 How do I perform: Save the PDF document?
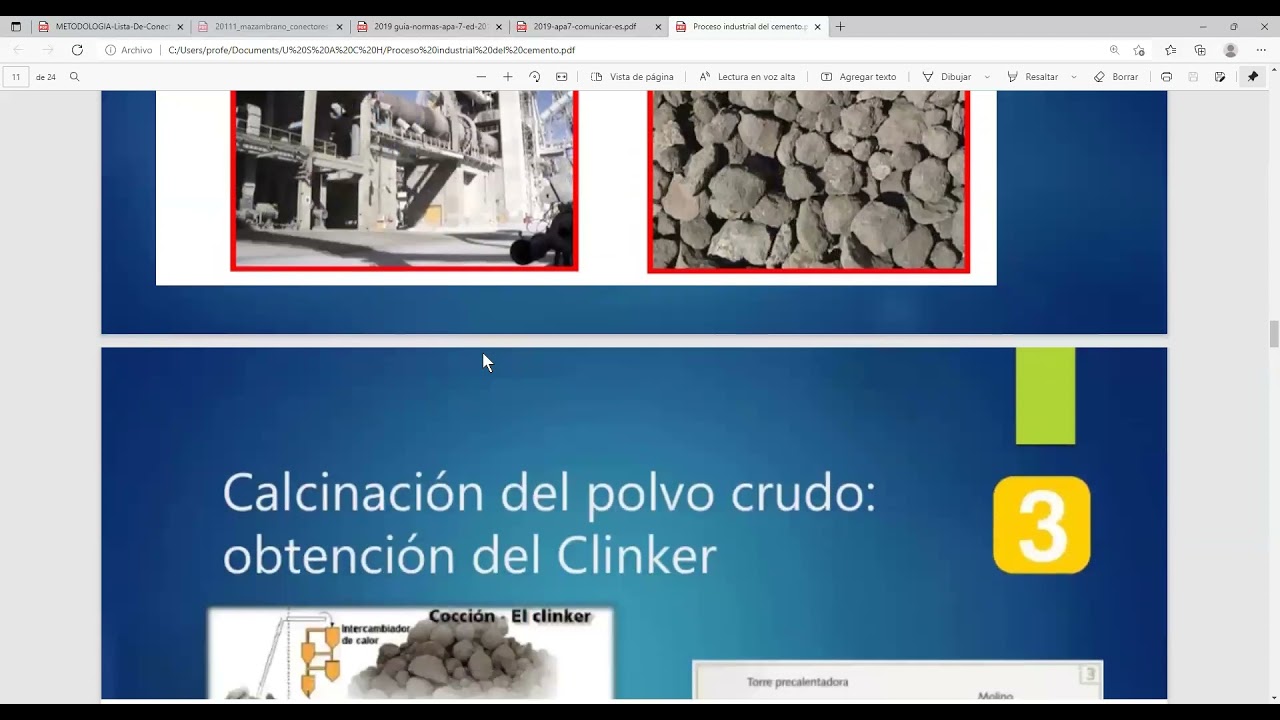(x=1193, y=77)
